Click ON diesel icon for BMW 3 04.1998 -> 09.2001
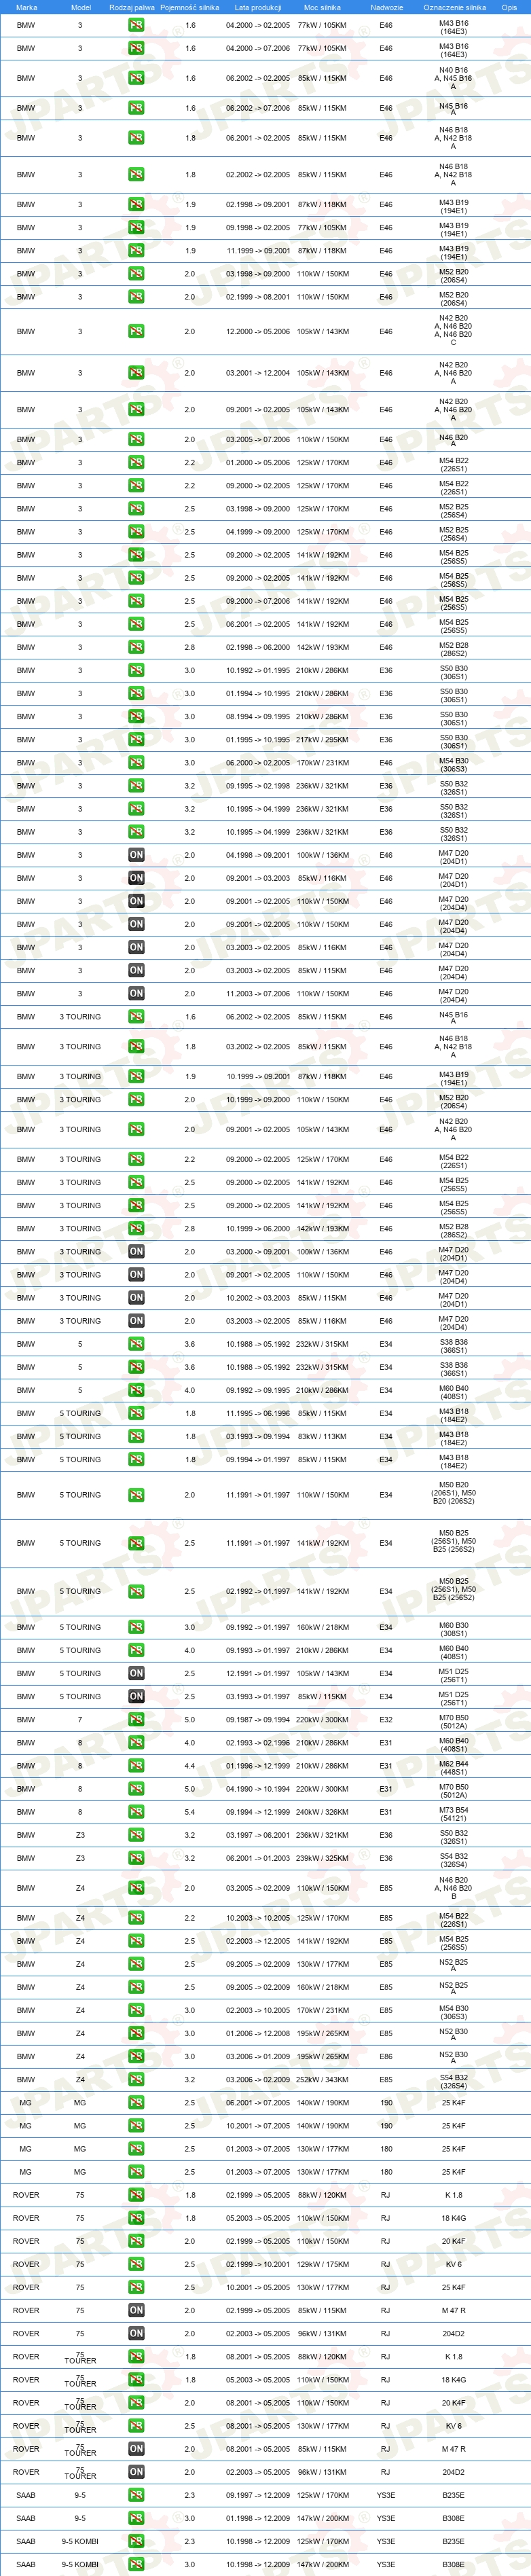 tap(136, 855)
